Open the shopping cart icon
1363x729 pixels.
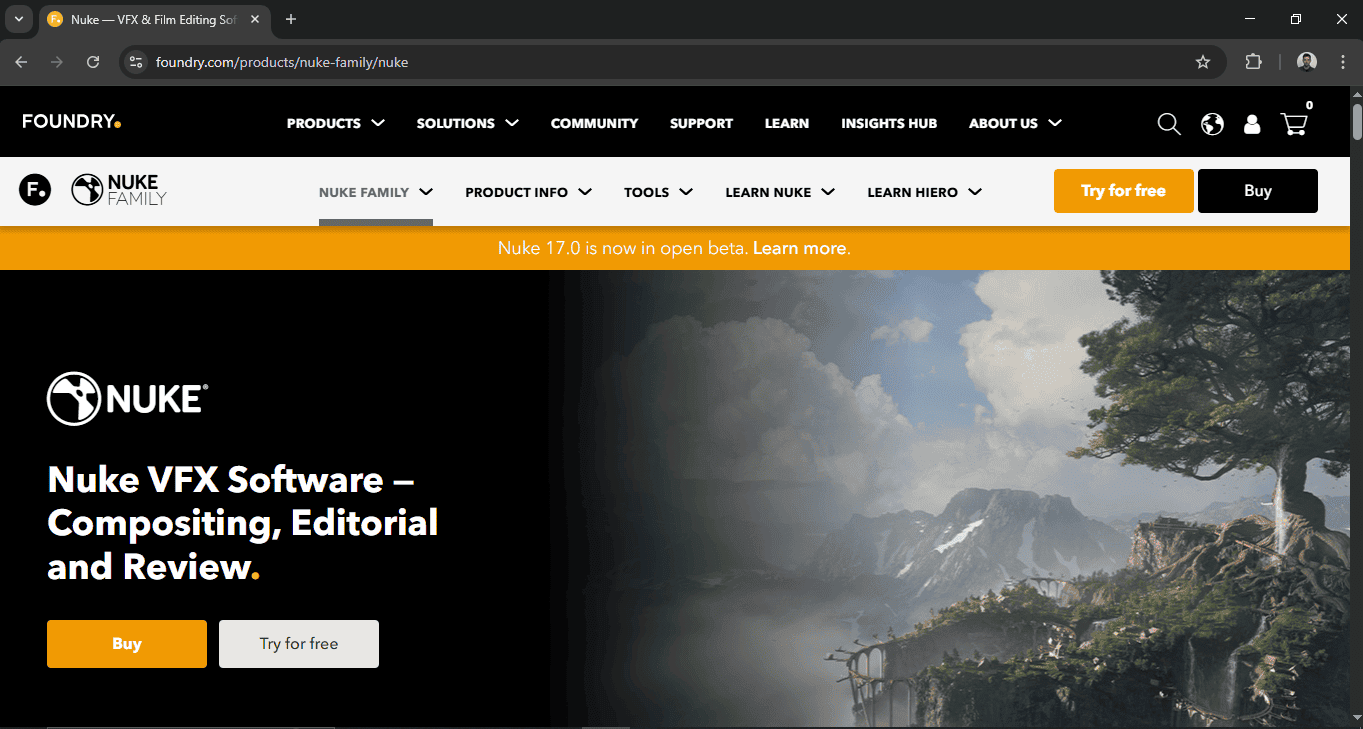pos(1293,124)
